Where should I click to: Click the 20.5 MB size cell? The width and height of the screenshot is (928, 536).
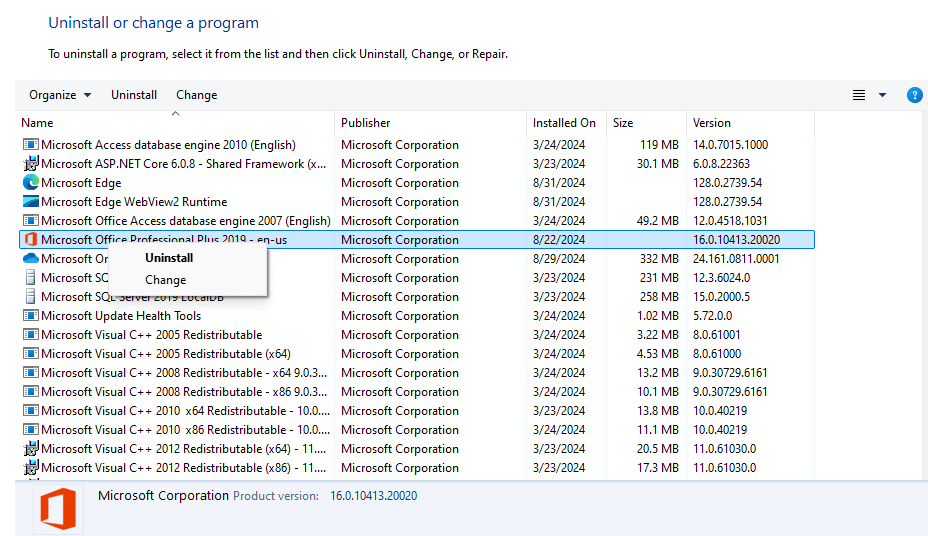[x=658, y=448]
